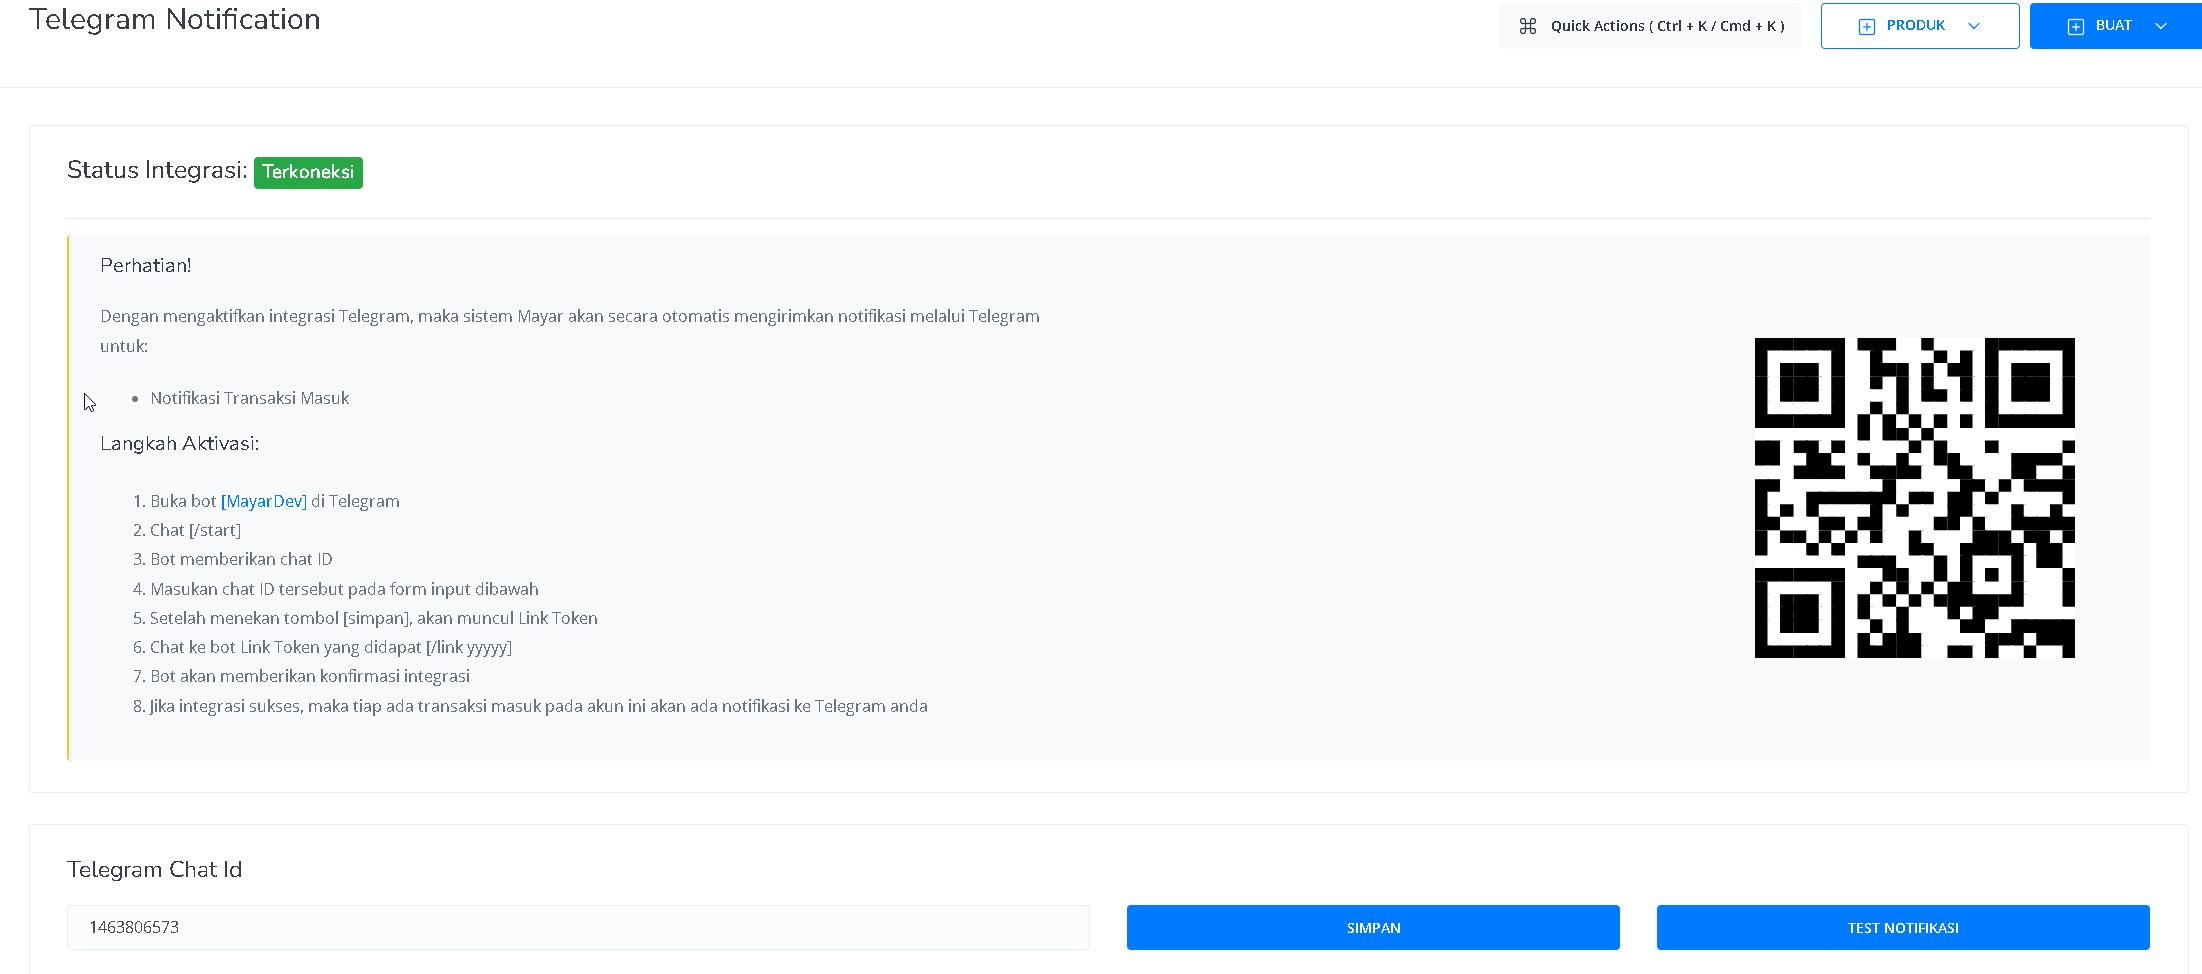Screen dimensions: 2202x974
Task: Click the SIMPAN button
Action: click(x=1373, y=927)
